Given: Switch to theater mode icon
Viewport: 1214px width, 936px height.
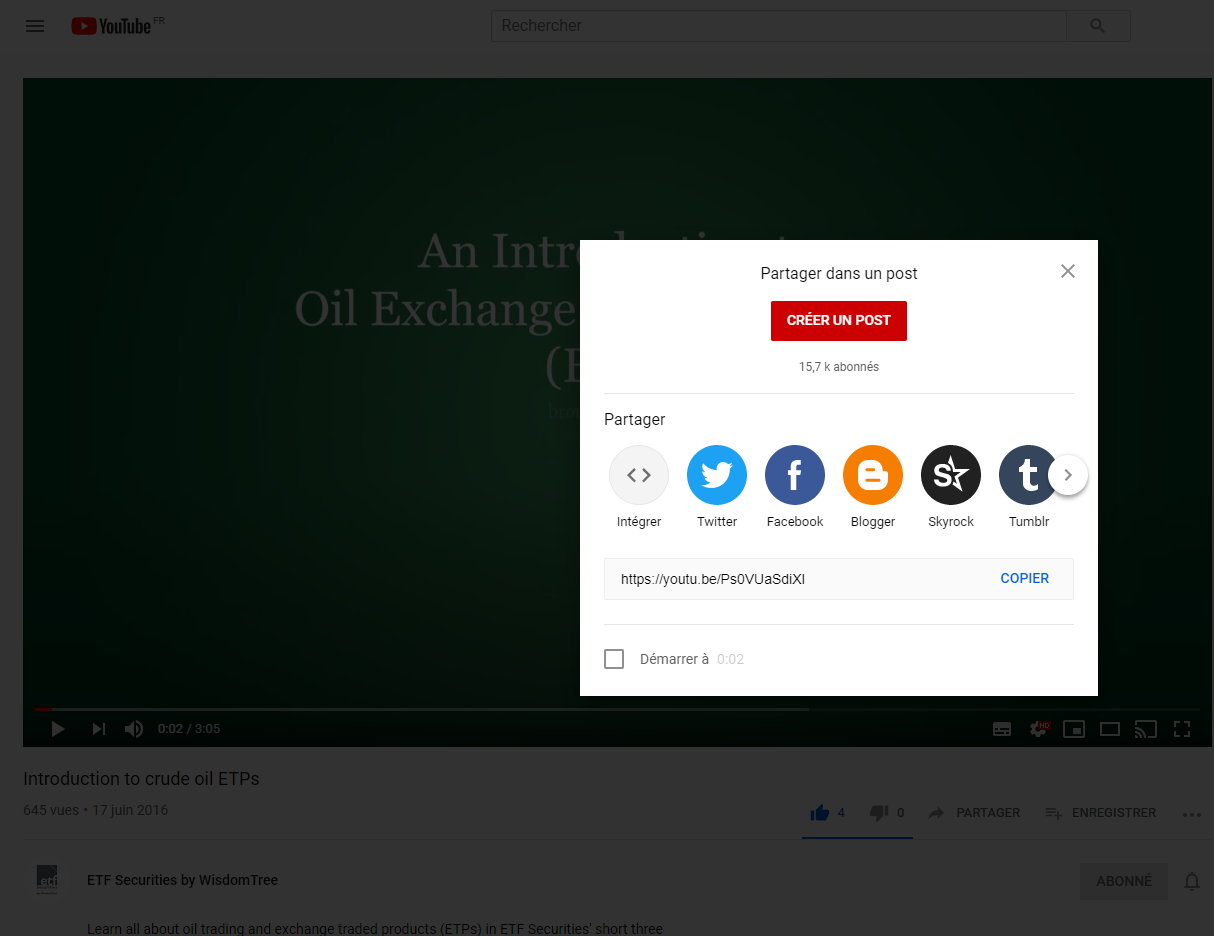Looking at the screenshot, I should 1109,729.
